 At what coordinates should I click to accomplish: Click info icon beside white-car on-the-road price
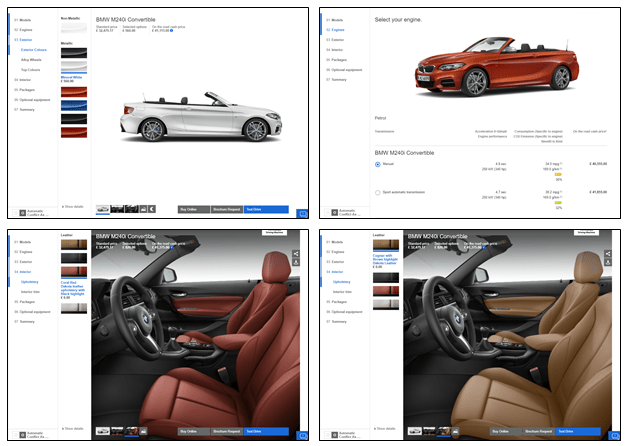coord(172,30)
